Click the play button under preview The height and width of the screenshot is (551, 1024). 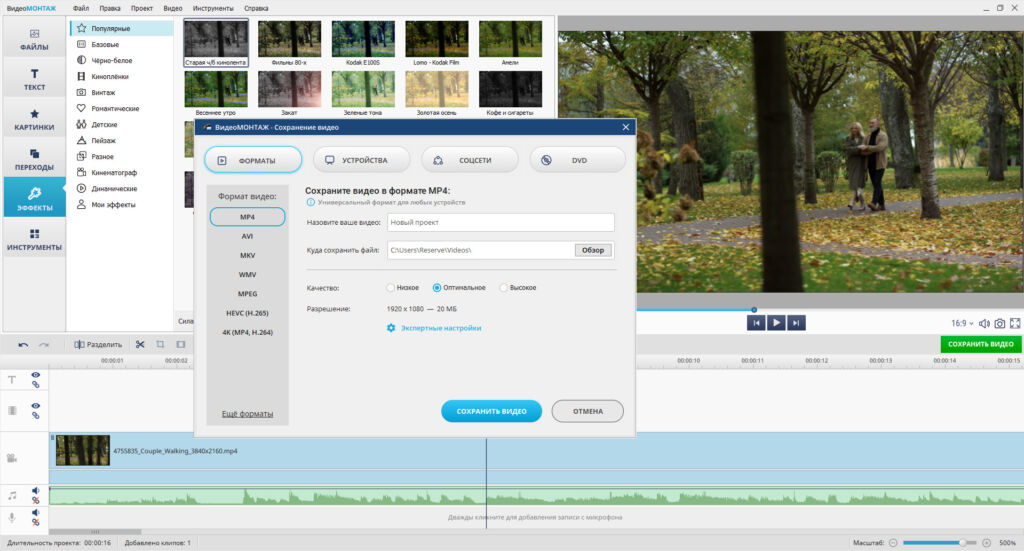click(776, 323)
